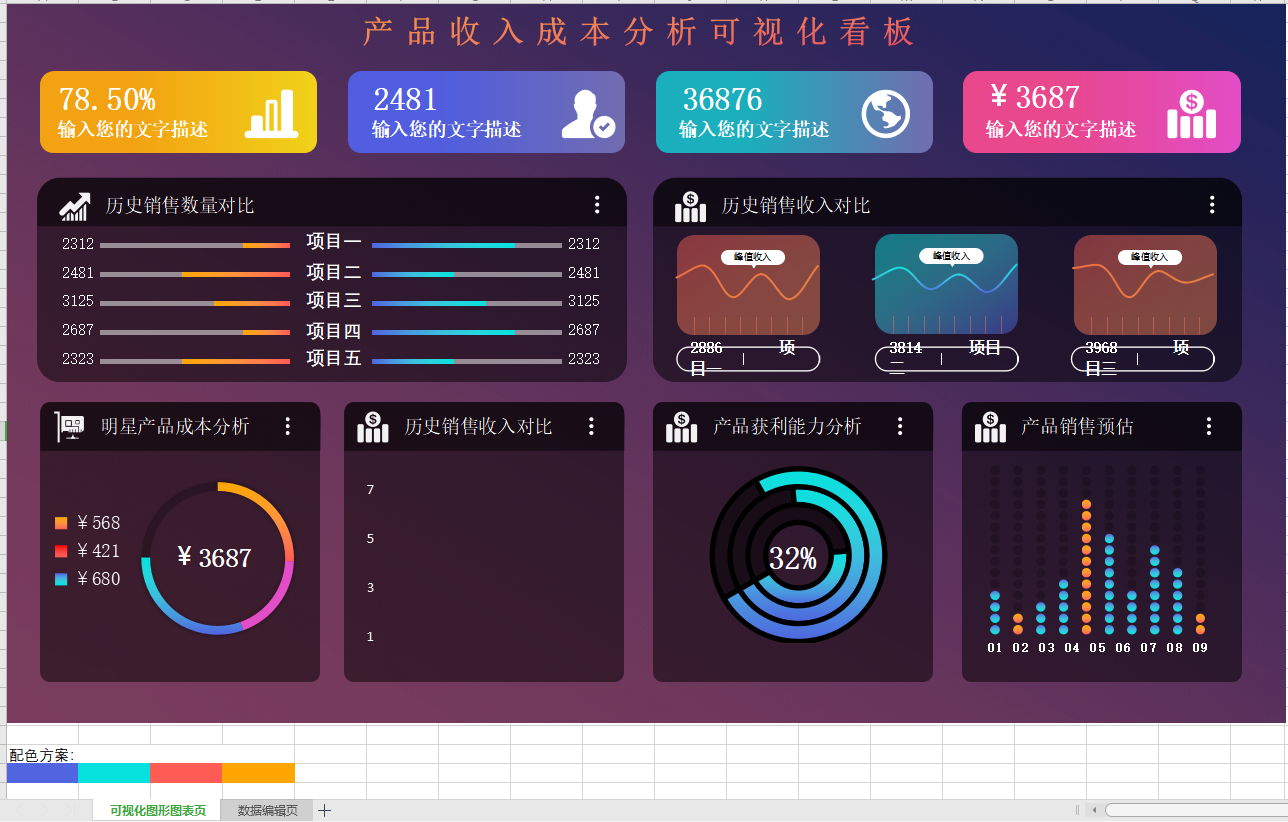1288x822 pixels.
Task: Click the 项目一 pill under the first mini chart
Action: pyautogui.click(x=747, y=356)
